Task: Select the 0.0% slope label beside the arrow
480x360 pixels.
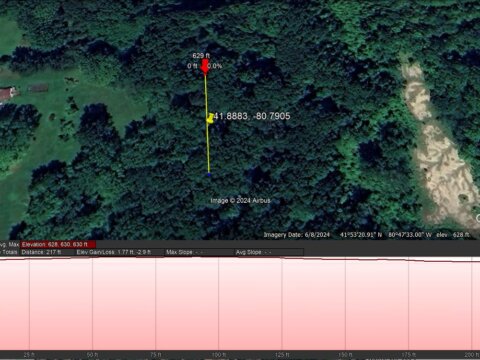Action: (215, 66)
